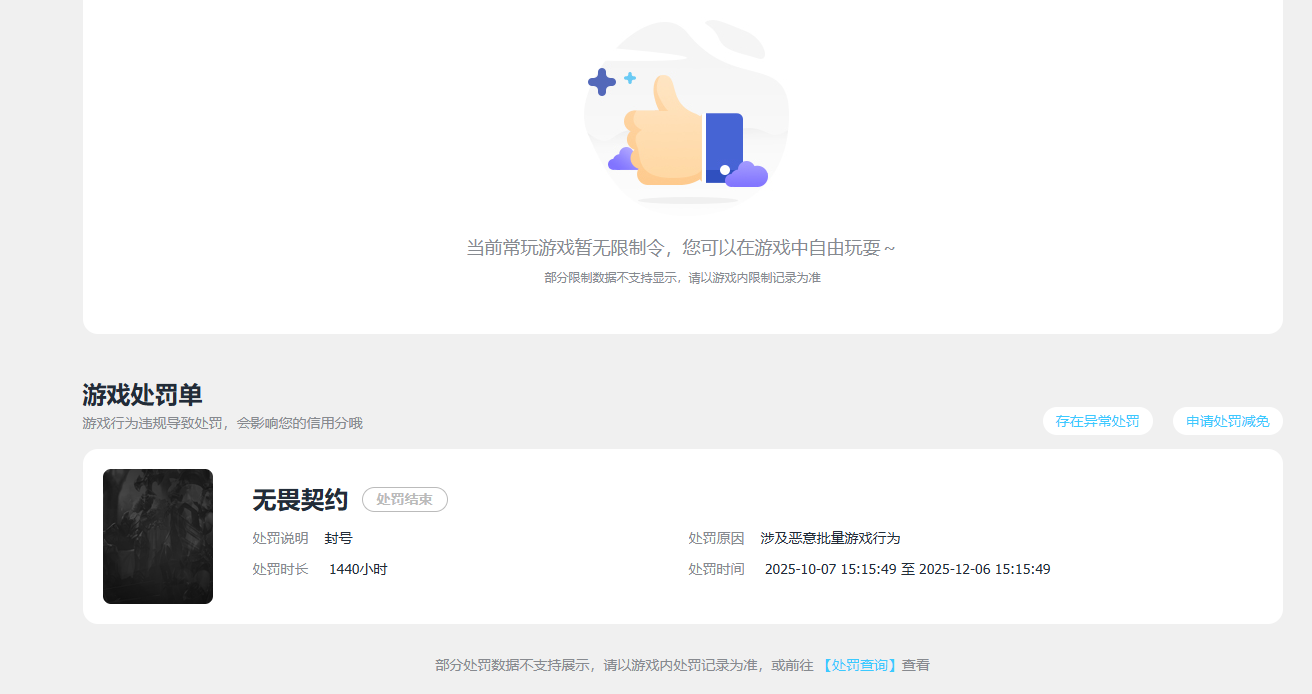Select the 无畏契约 game cover thumbnail
The image size is (1312, 694).
tap(158, 537)
